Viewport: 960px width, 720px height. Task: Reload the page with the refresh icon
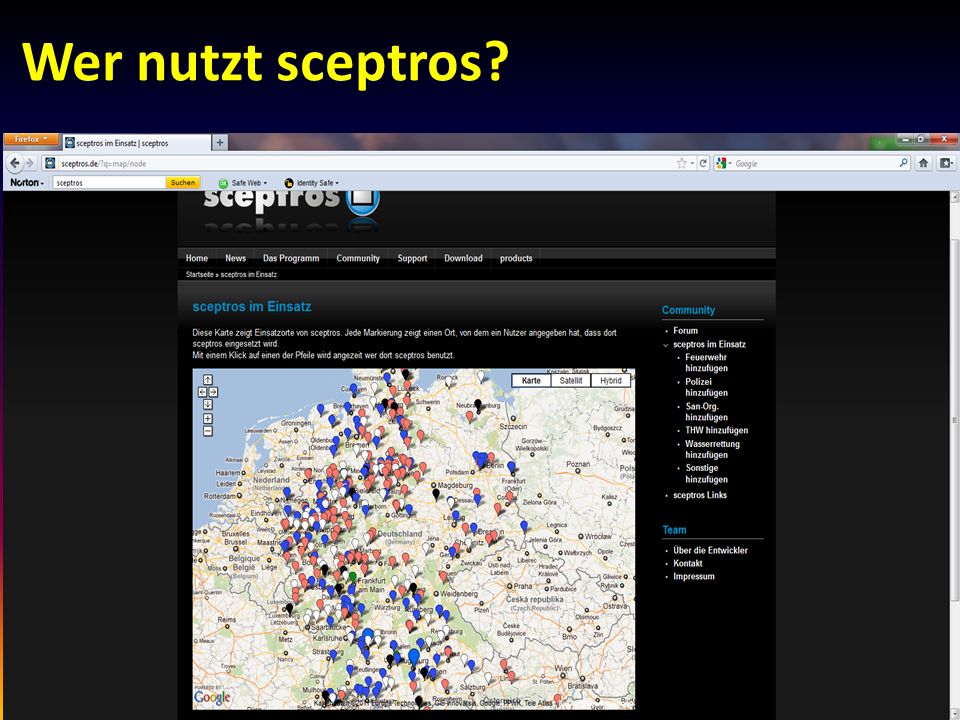click(x=703, y=163)
